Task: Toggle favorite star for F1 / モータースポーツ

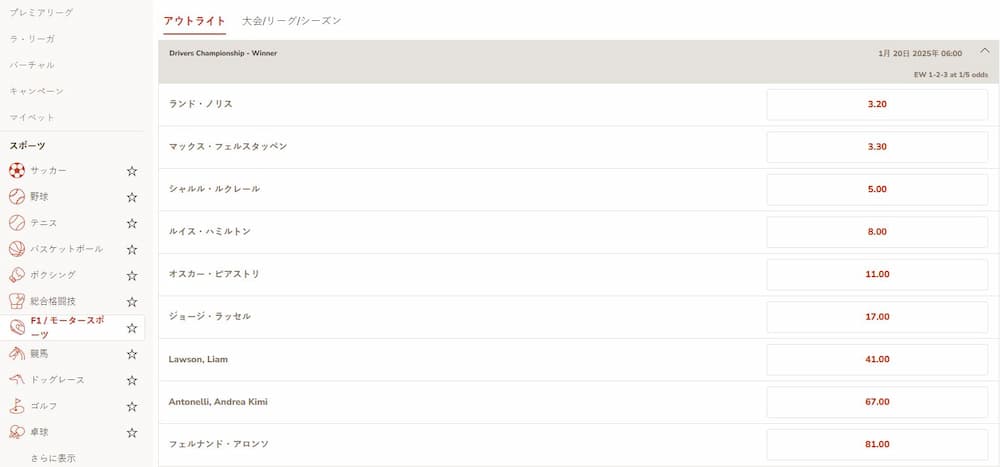Action: pos(131,328)
